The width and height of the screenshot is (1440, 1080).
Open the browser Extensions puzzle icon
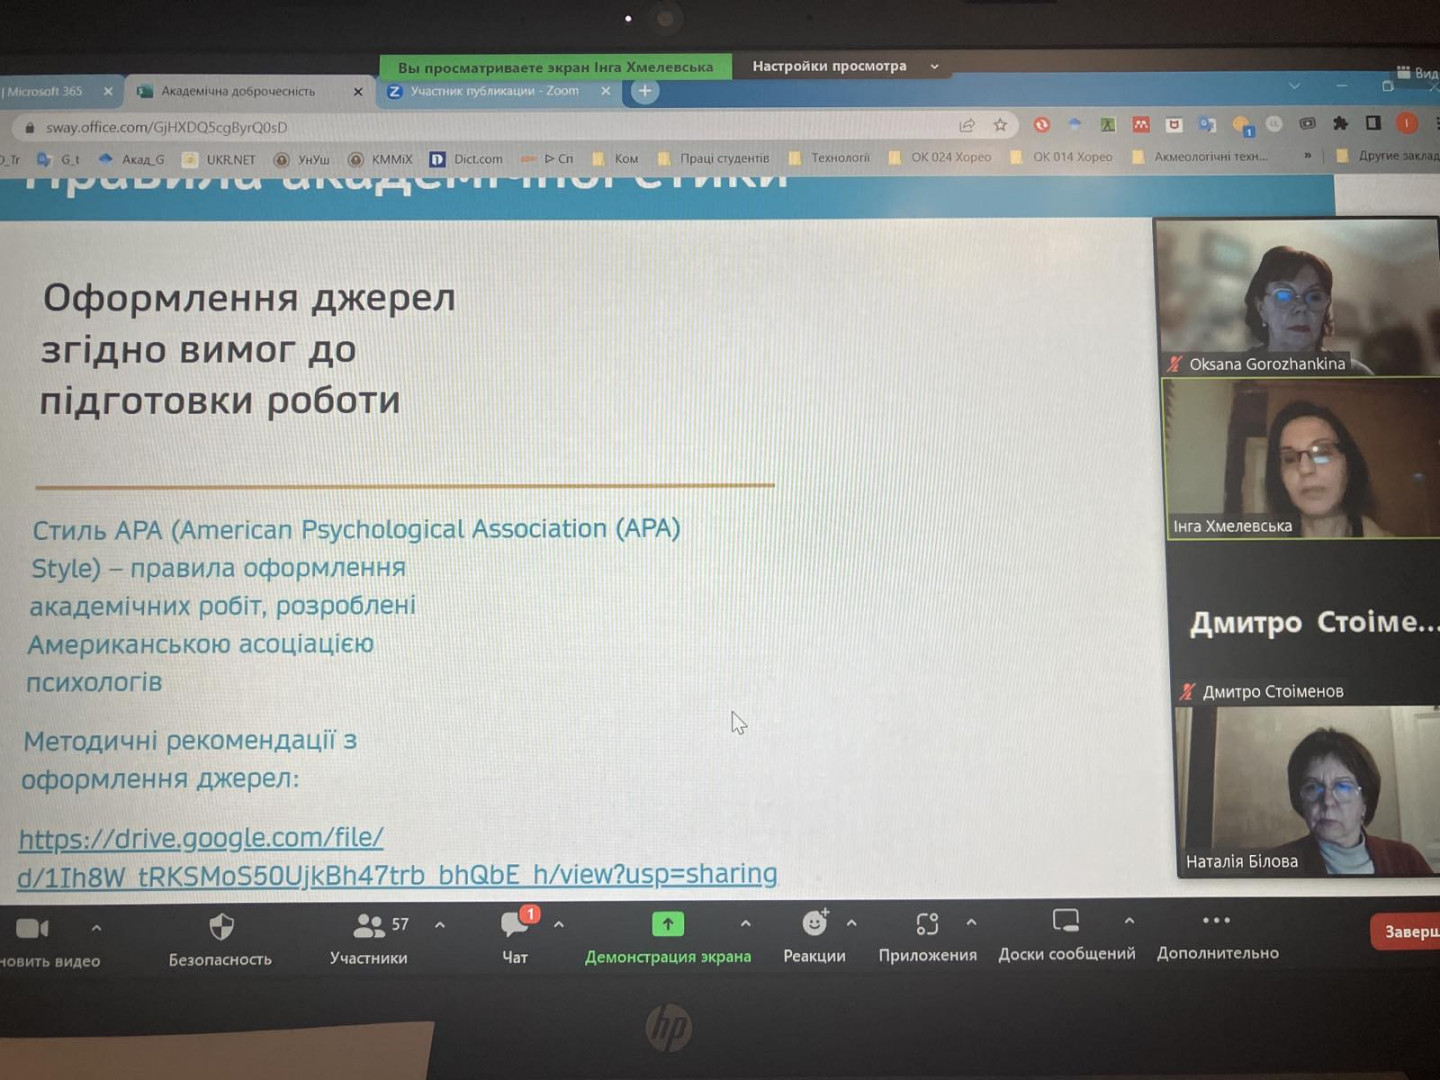(1341, 123)
